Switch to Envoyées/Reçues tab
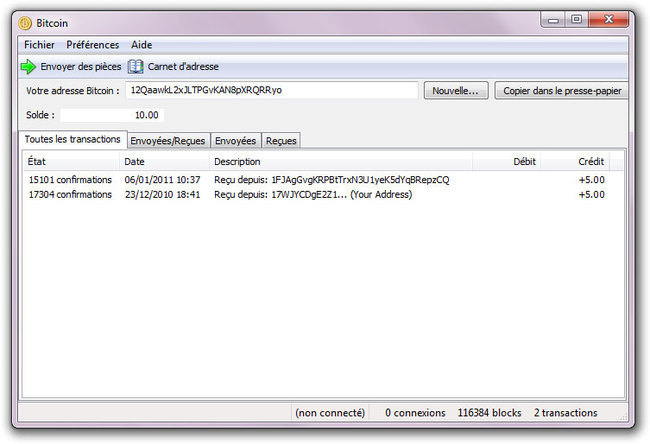This screenshot has height=444, width=650. (168, 141)
